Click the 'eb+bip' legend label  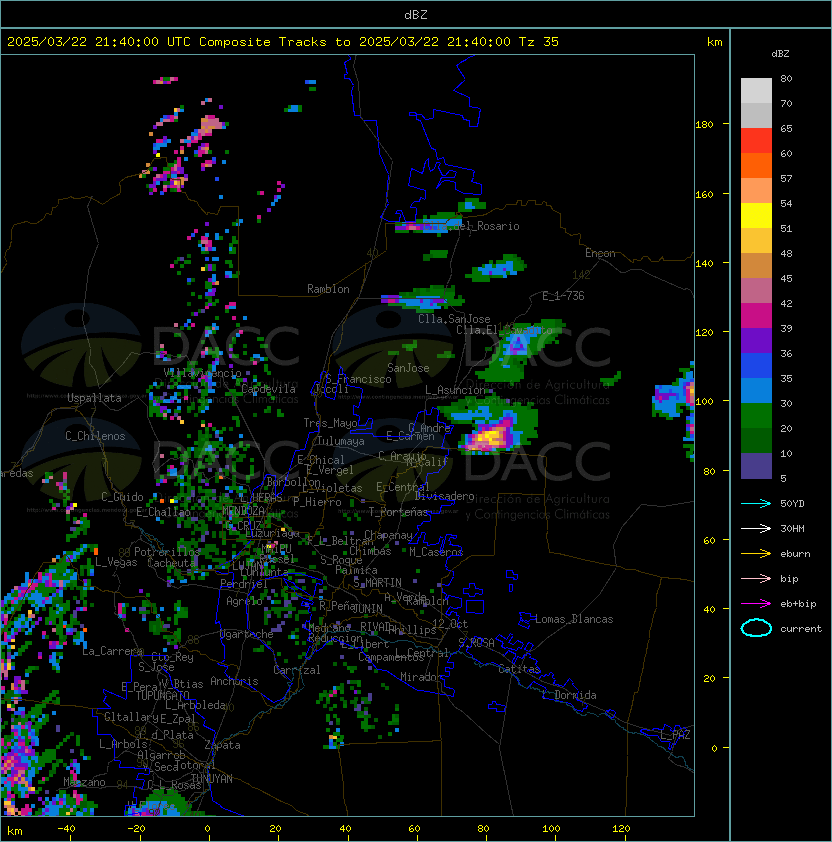[x=798, y=604]
